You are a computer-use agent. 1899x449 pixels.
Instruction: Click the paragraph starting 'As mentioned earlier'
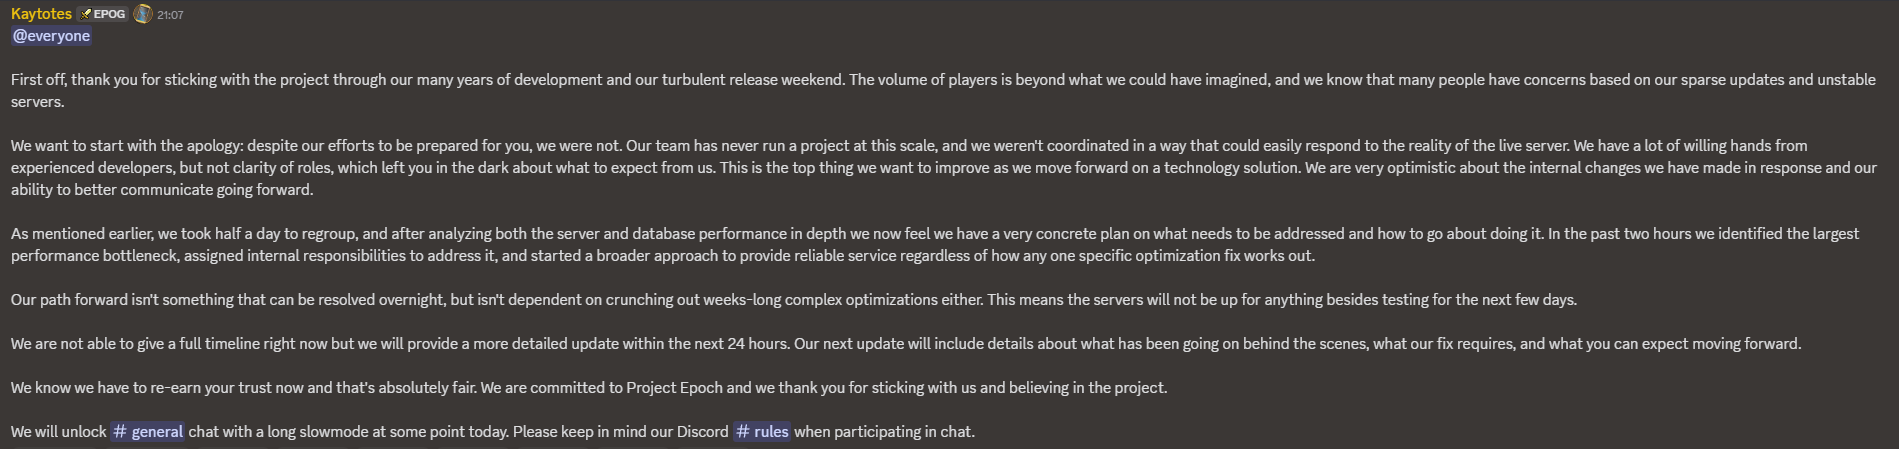tap(935, 244)
